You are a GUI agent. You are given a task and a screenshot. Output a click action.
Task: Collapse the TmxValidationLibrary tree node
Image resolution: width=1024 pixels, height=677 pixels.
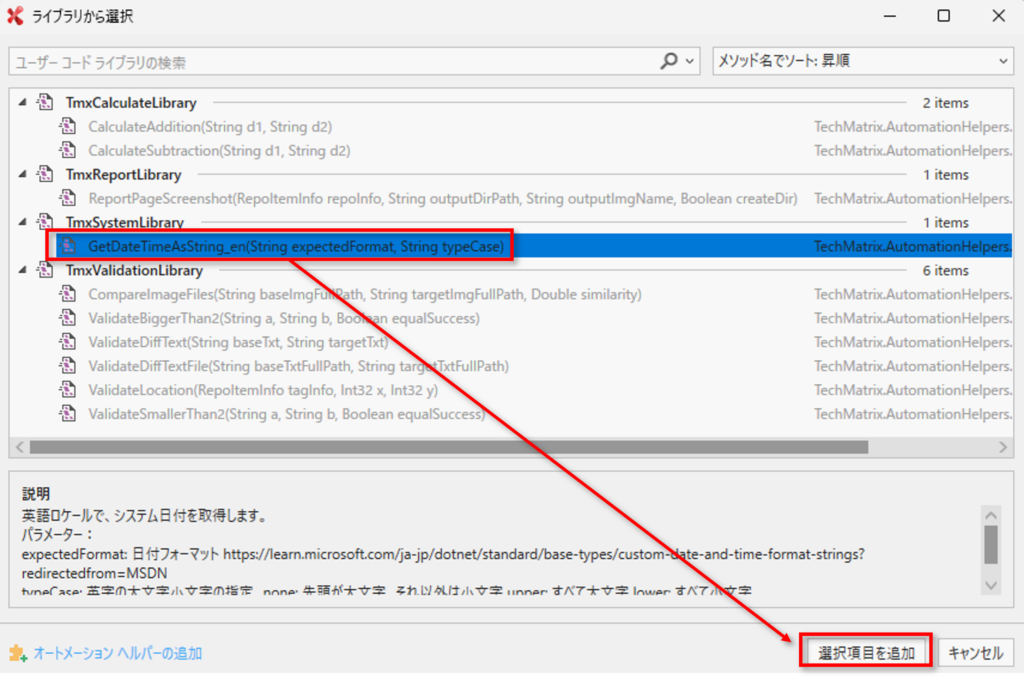(22, 270)
